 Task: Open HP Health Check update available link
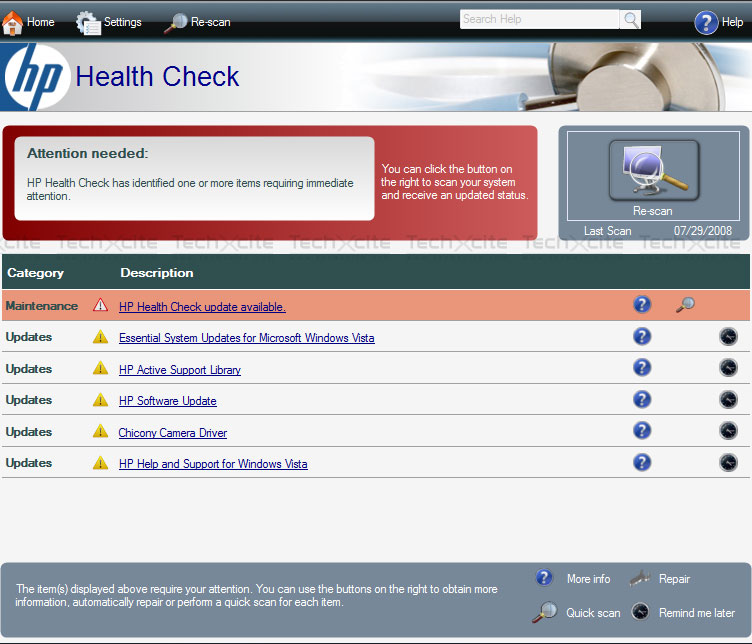pos(202,307)
